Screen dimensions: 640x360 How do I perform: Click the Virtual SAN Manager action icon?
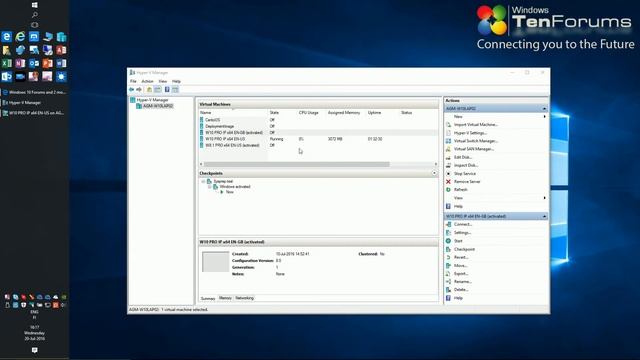point(448,149)
